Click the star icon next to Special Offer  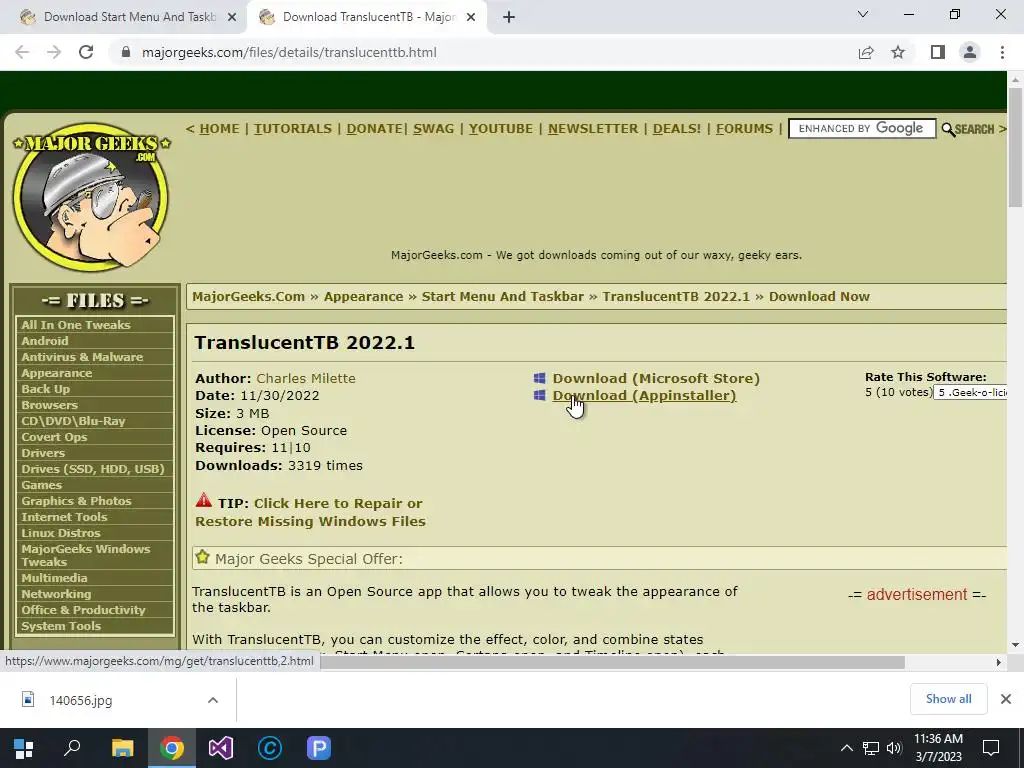coord(202,557)
